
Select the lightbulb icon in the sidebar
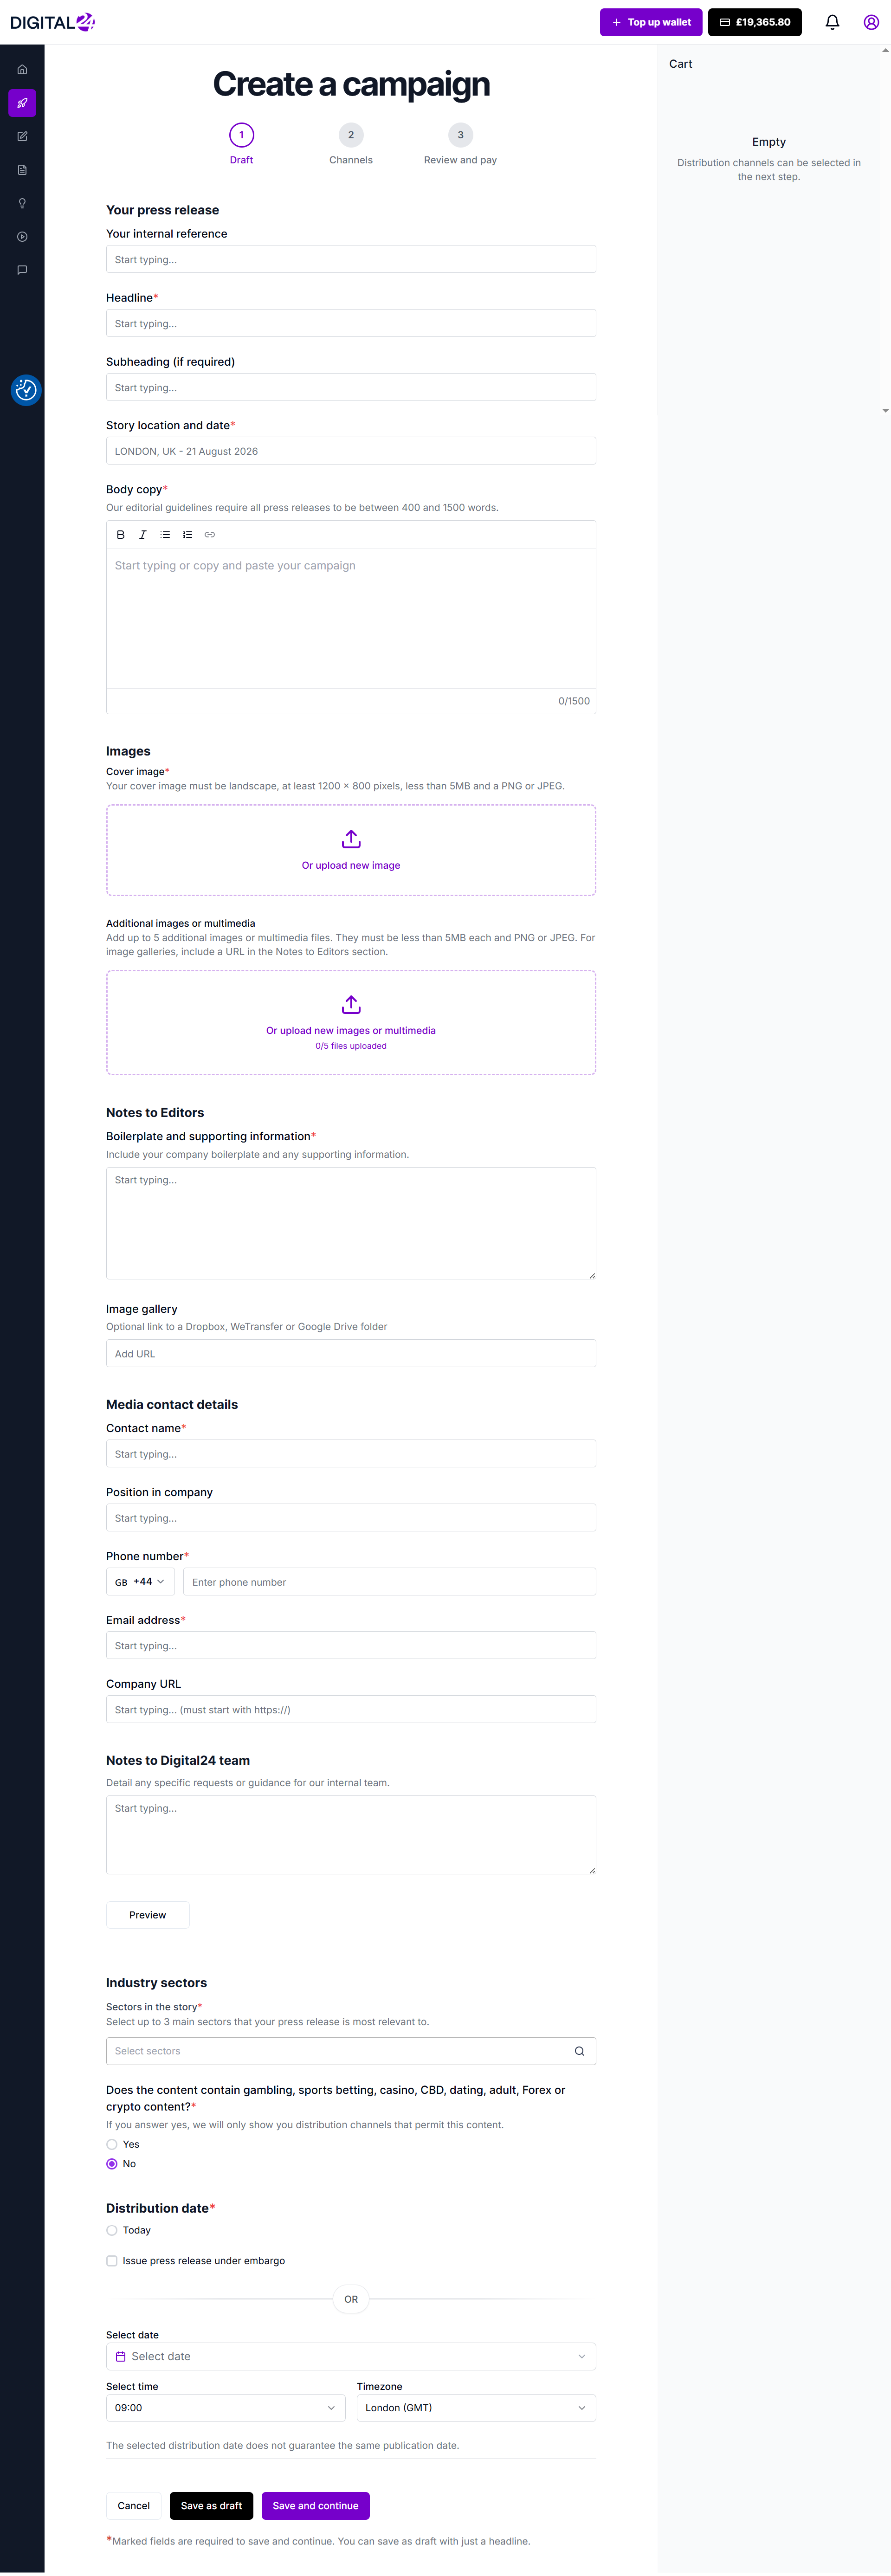22,203
